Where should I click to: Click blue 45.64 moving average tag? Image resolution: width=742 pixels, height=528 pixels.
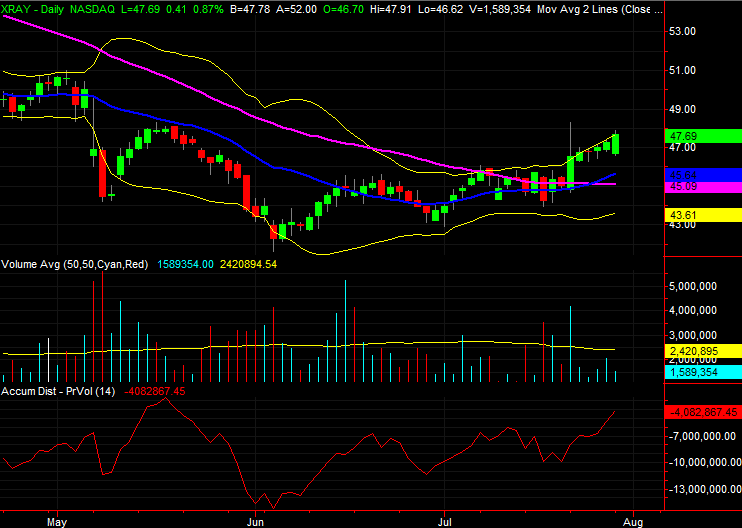[x=703, y=175]
